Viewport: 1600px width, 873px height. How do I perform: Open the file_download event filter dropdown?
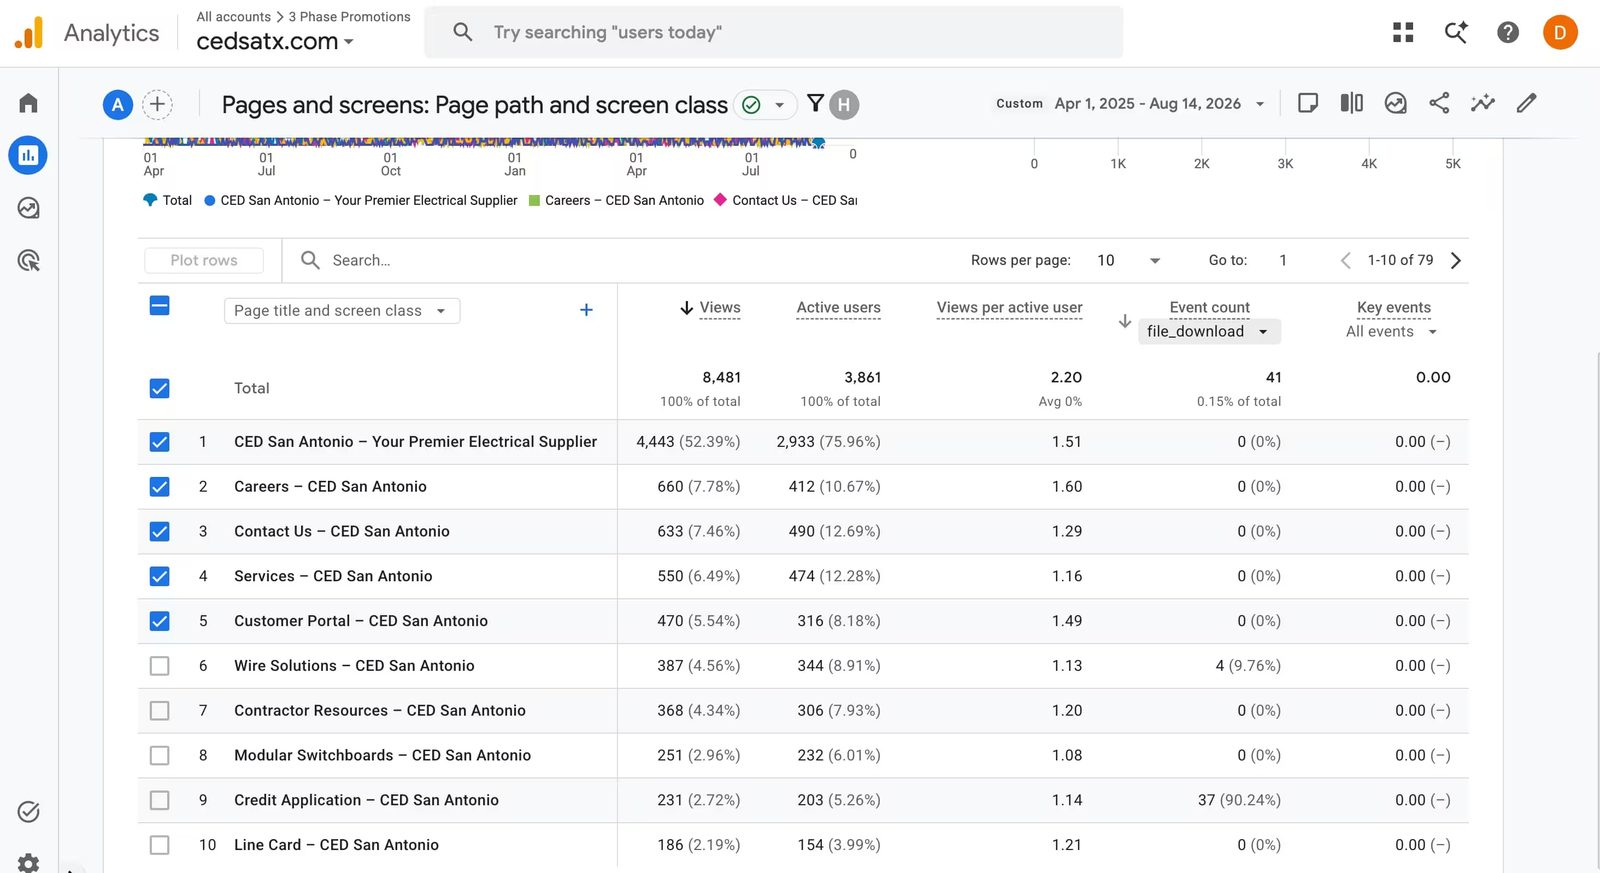[x=1209, y=331]
